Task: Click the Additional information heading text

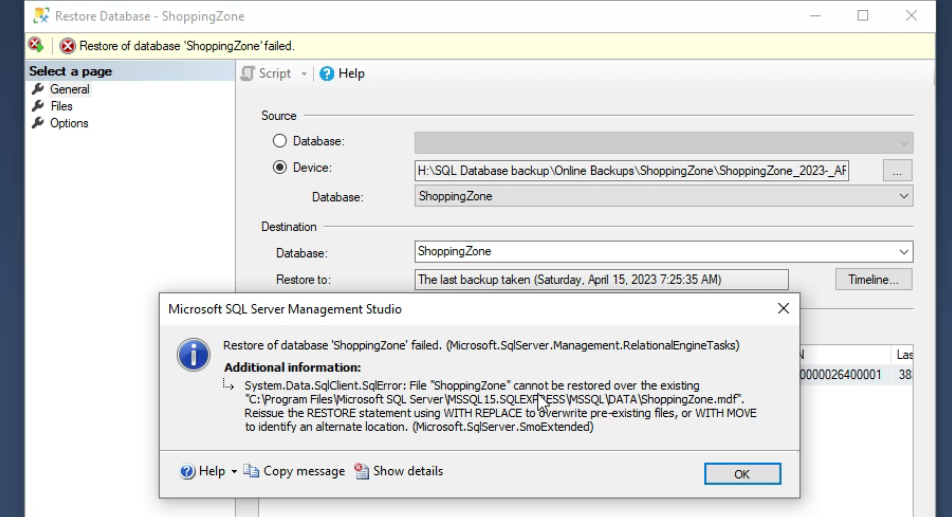Action: click(x=292, y=367)
